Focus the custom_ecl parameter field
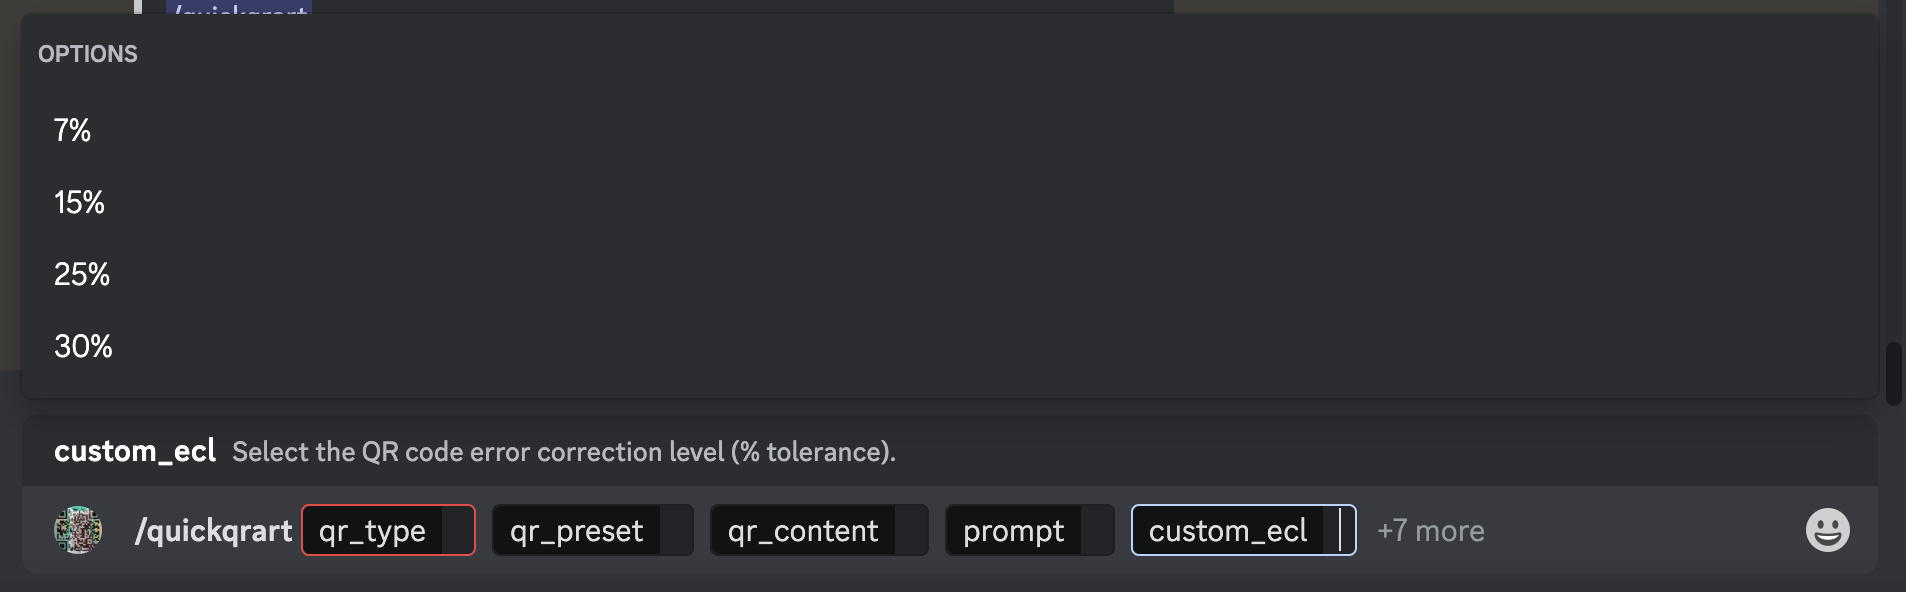Image resolution: width=1906 pixels, height=592 pixels. (x=1242, y=530)
